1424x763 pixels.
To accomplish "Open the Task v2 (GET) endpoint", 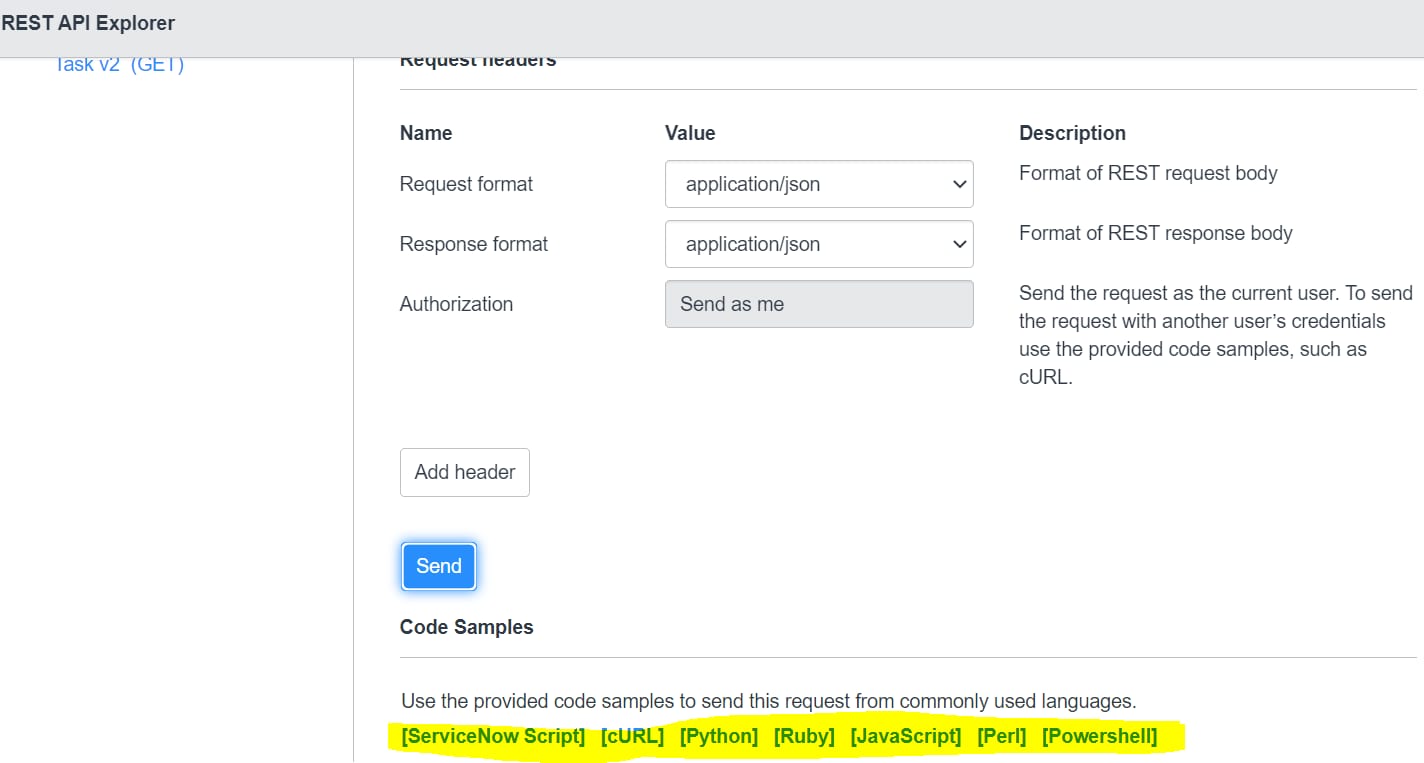I will (119, 63).
